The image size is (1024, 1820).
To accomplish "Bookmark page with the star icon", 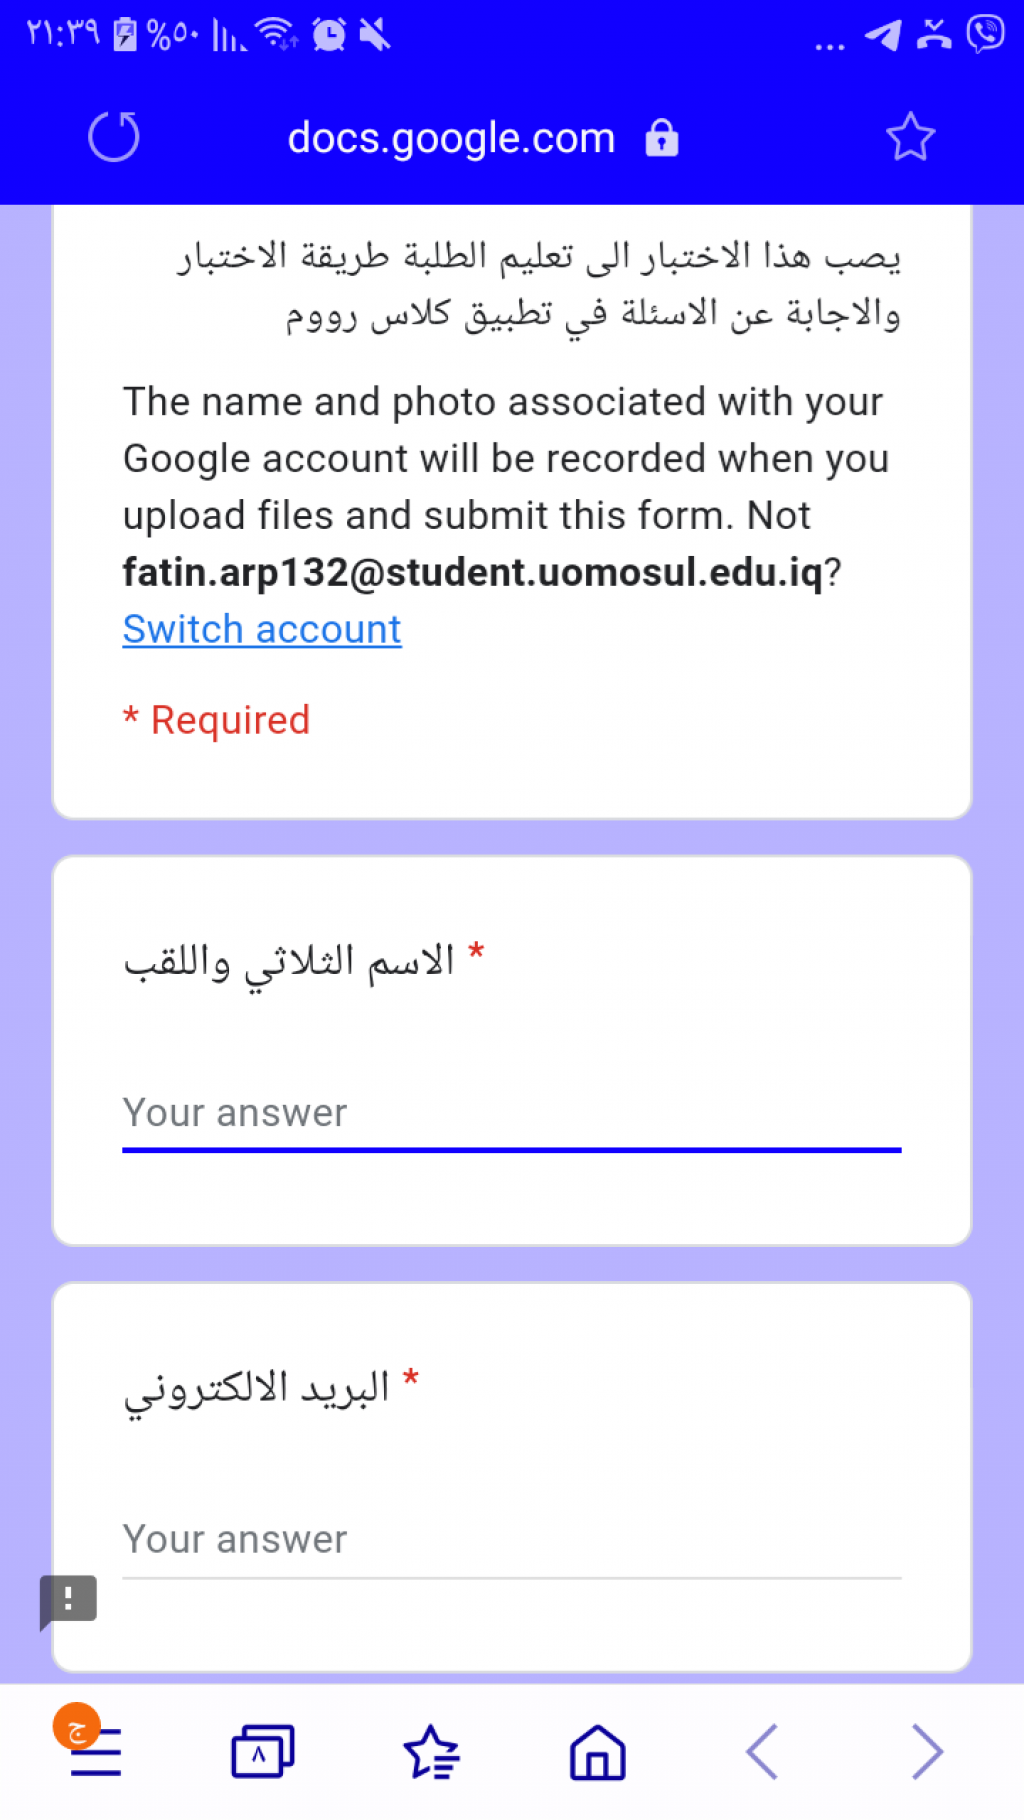I will [x=910, y=137].
